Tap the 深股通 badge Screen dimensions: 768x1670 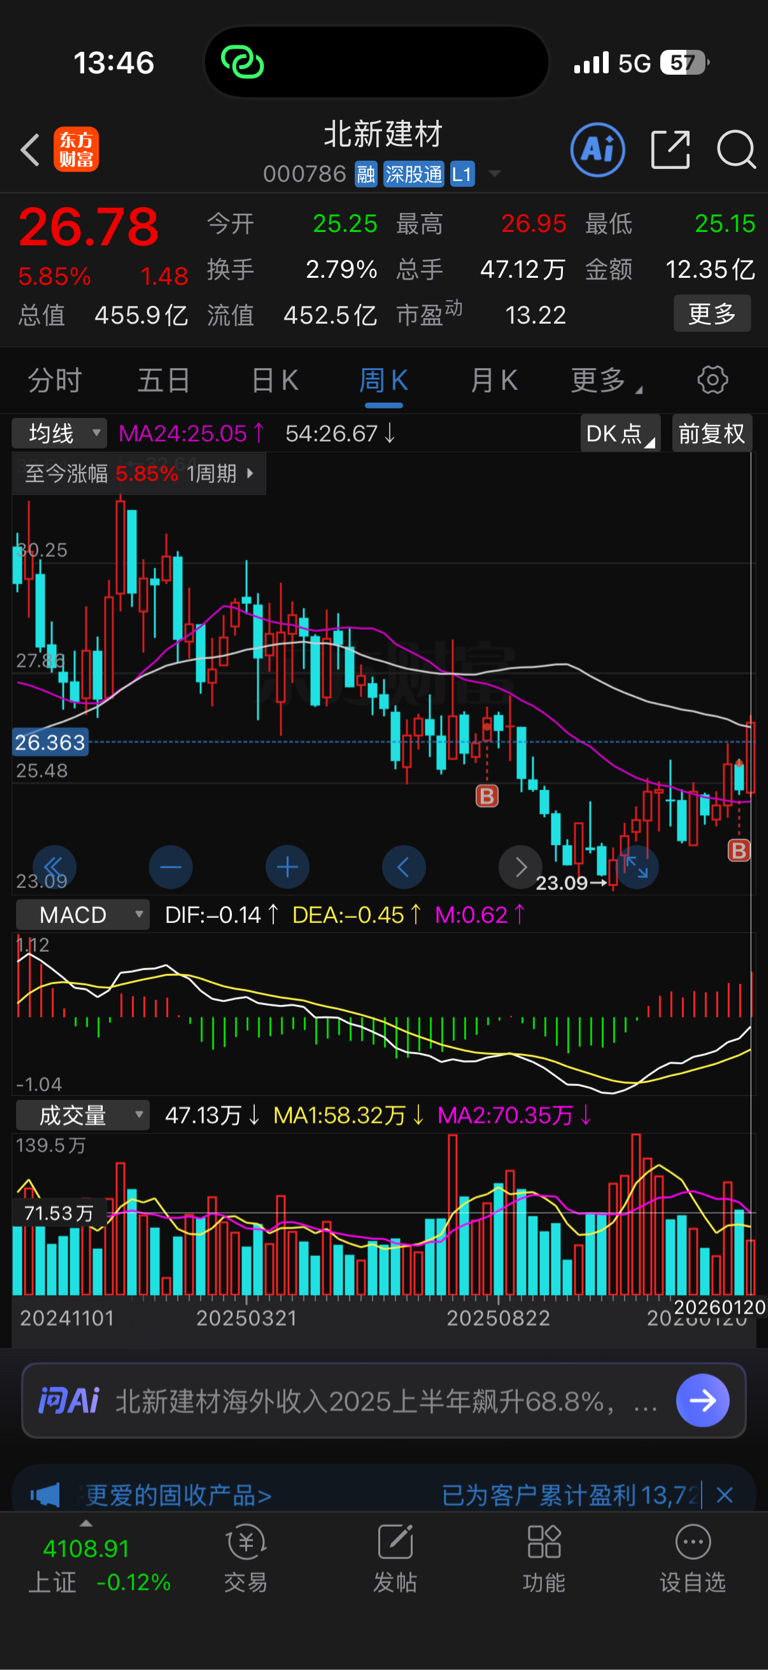414,175
